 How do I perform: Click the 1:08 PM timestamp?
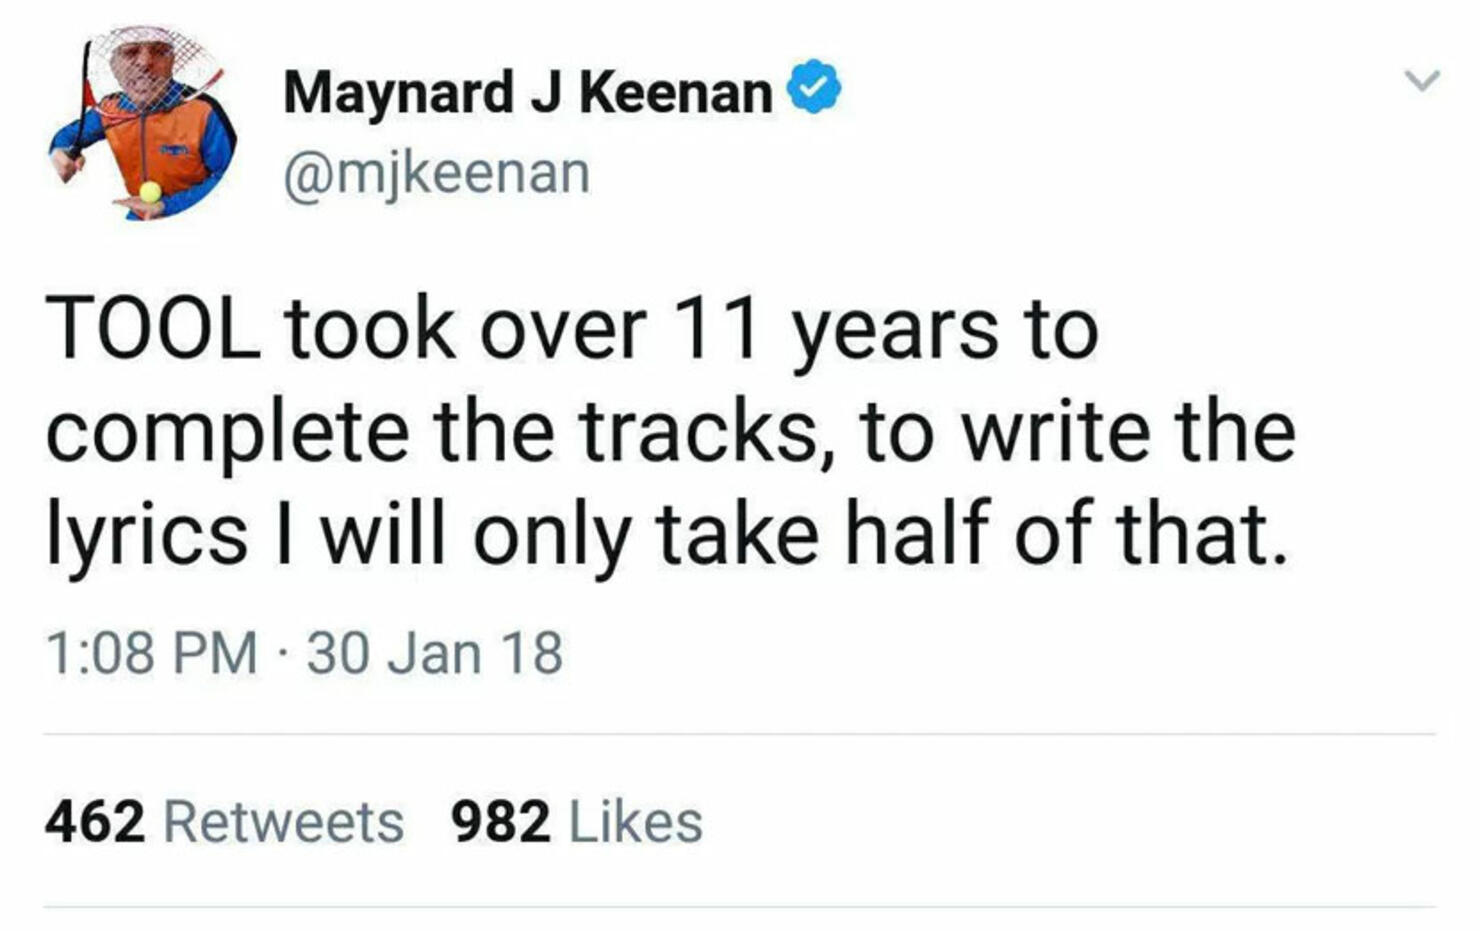click(x=151, y=652)
